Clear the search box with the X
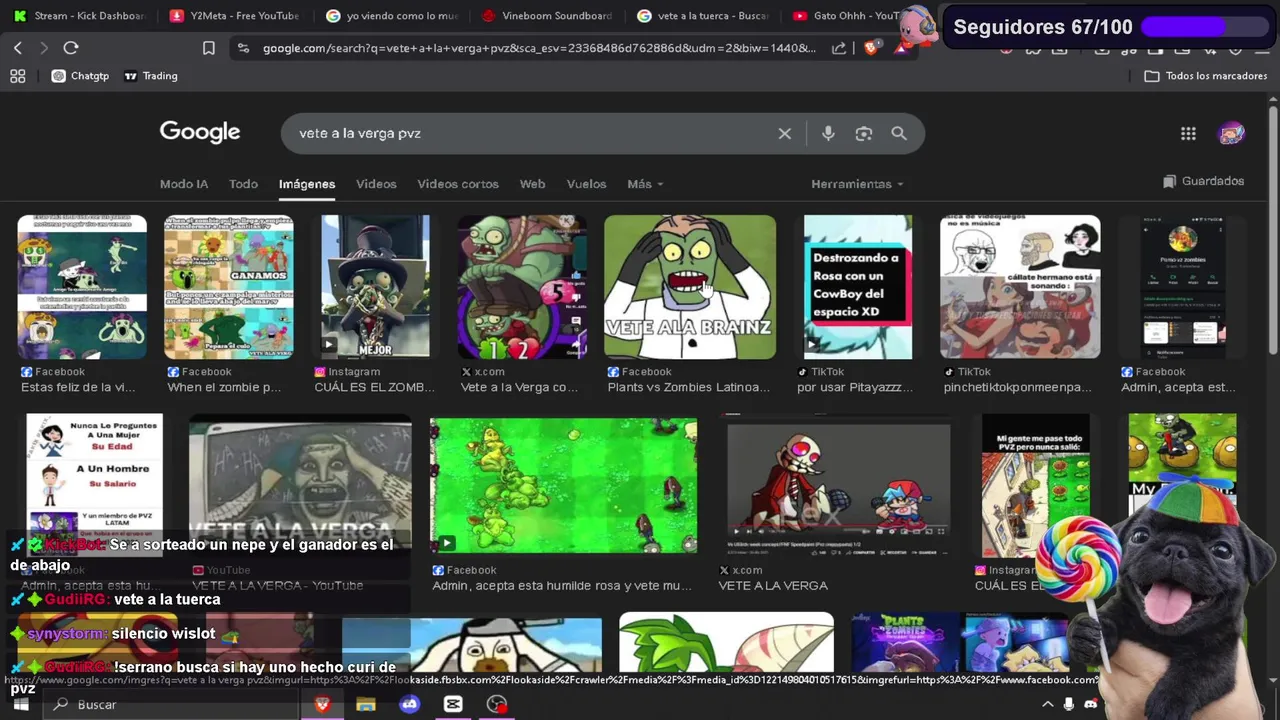 [785, 134]
